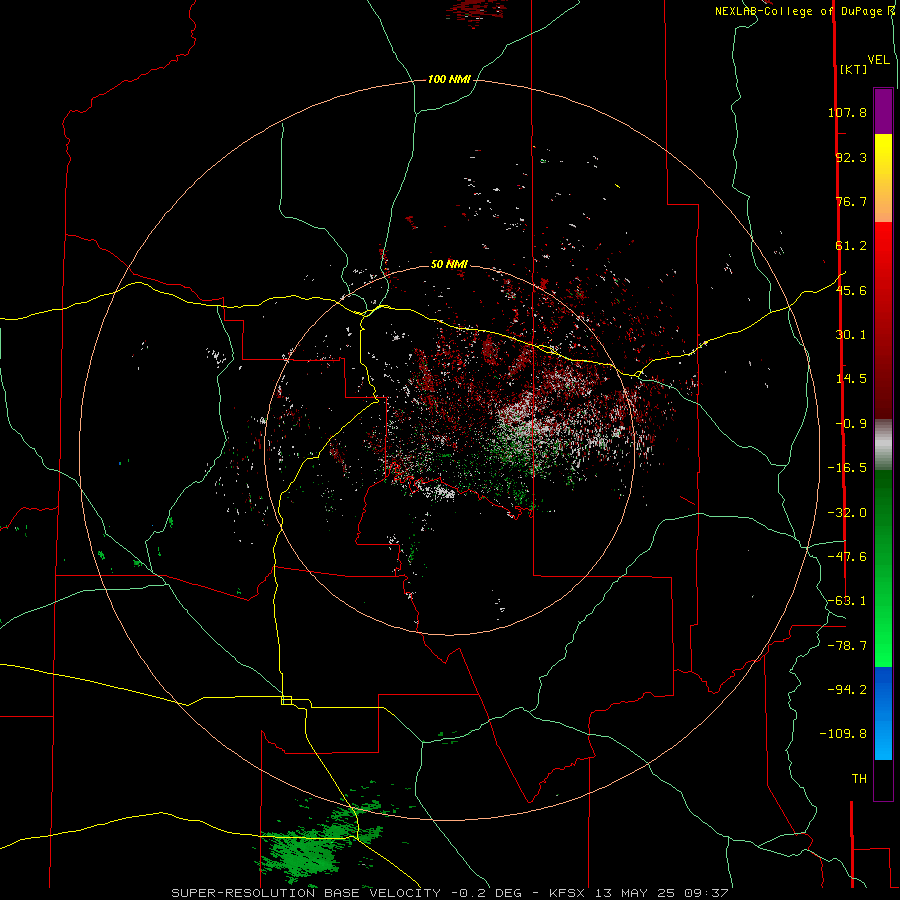The width and height of the screenshot is (900, 900).
Task: Select the 14.5 velocity scale value
Action: (851, 379)
